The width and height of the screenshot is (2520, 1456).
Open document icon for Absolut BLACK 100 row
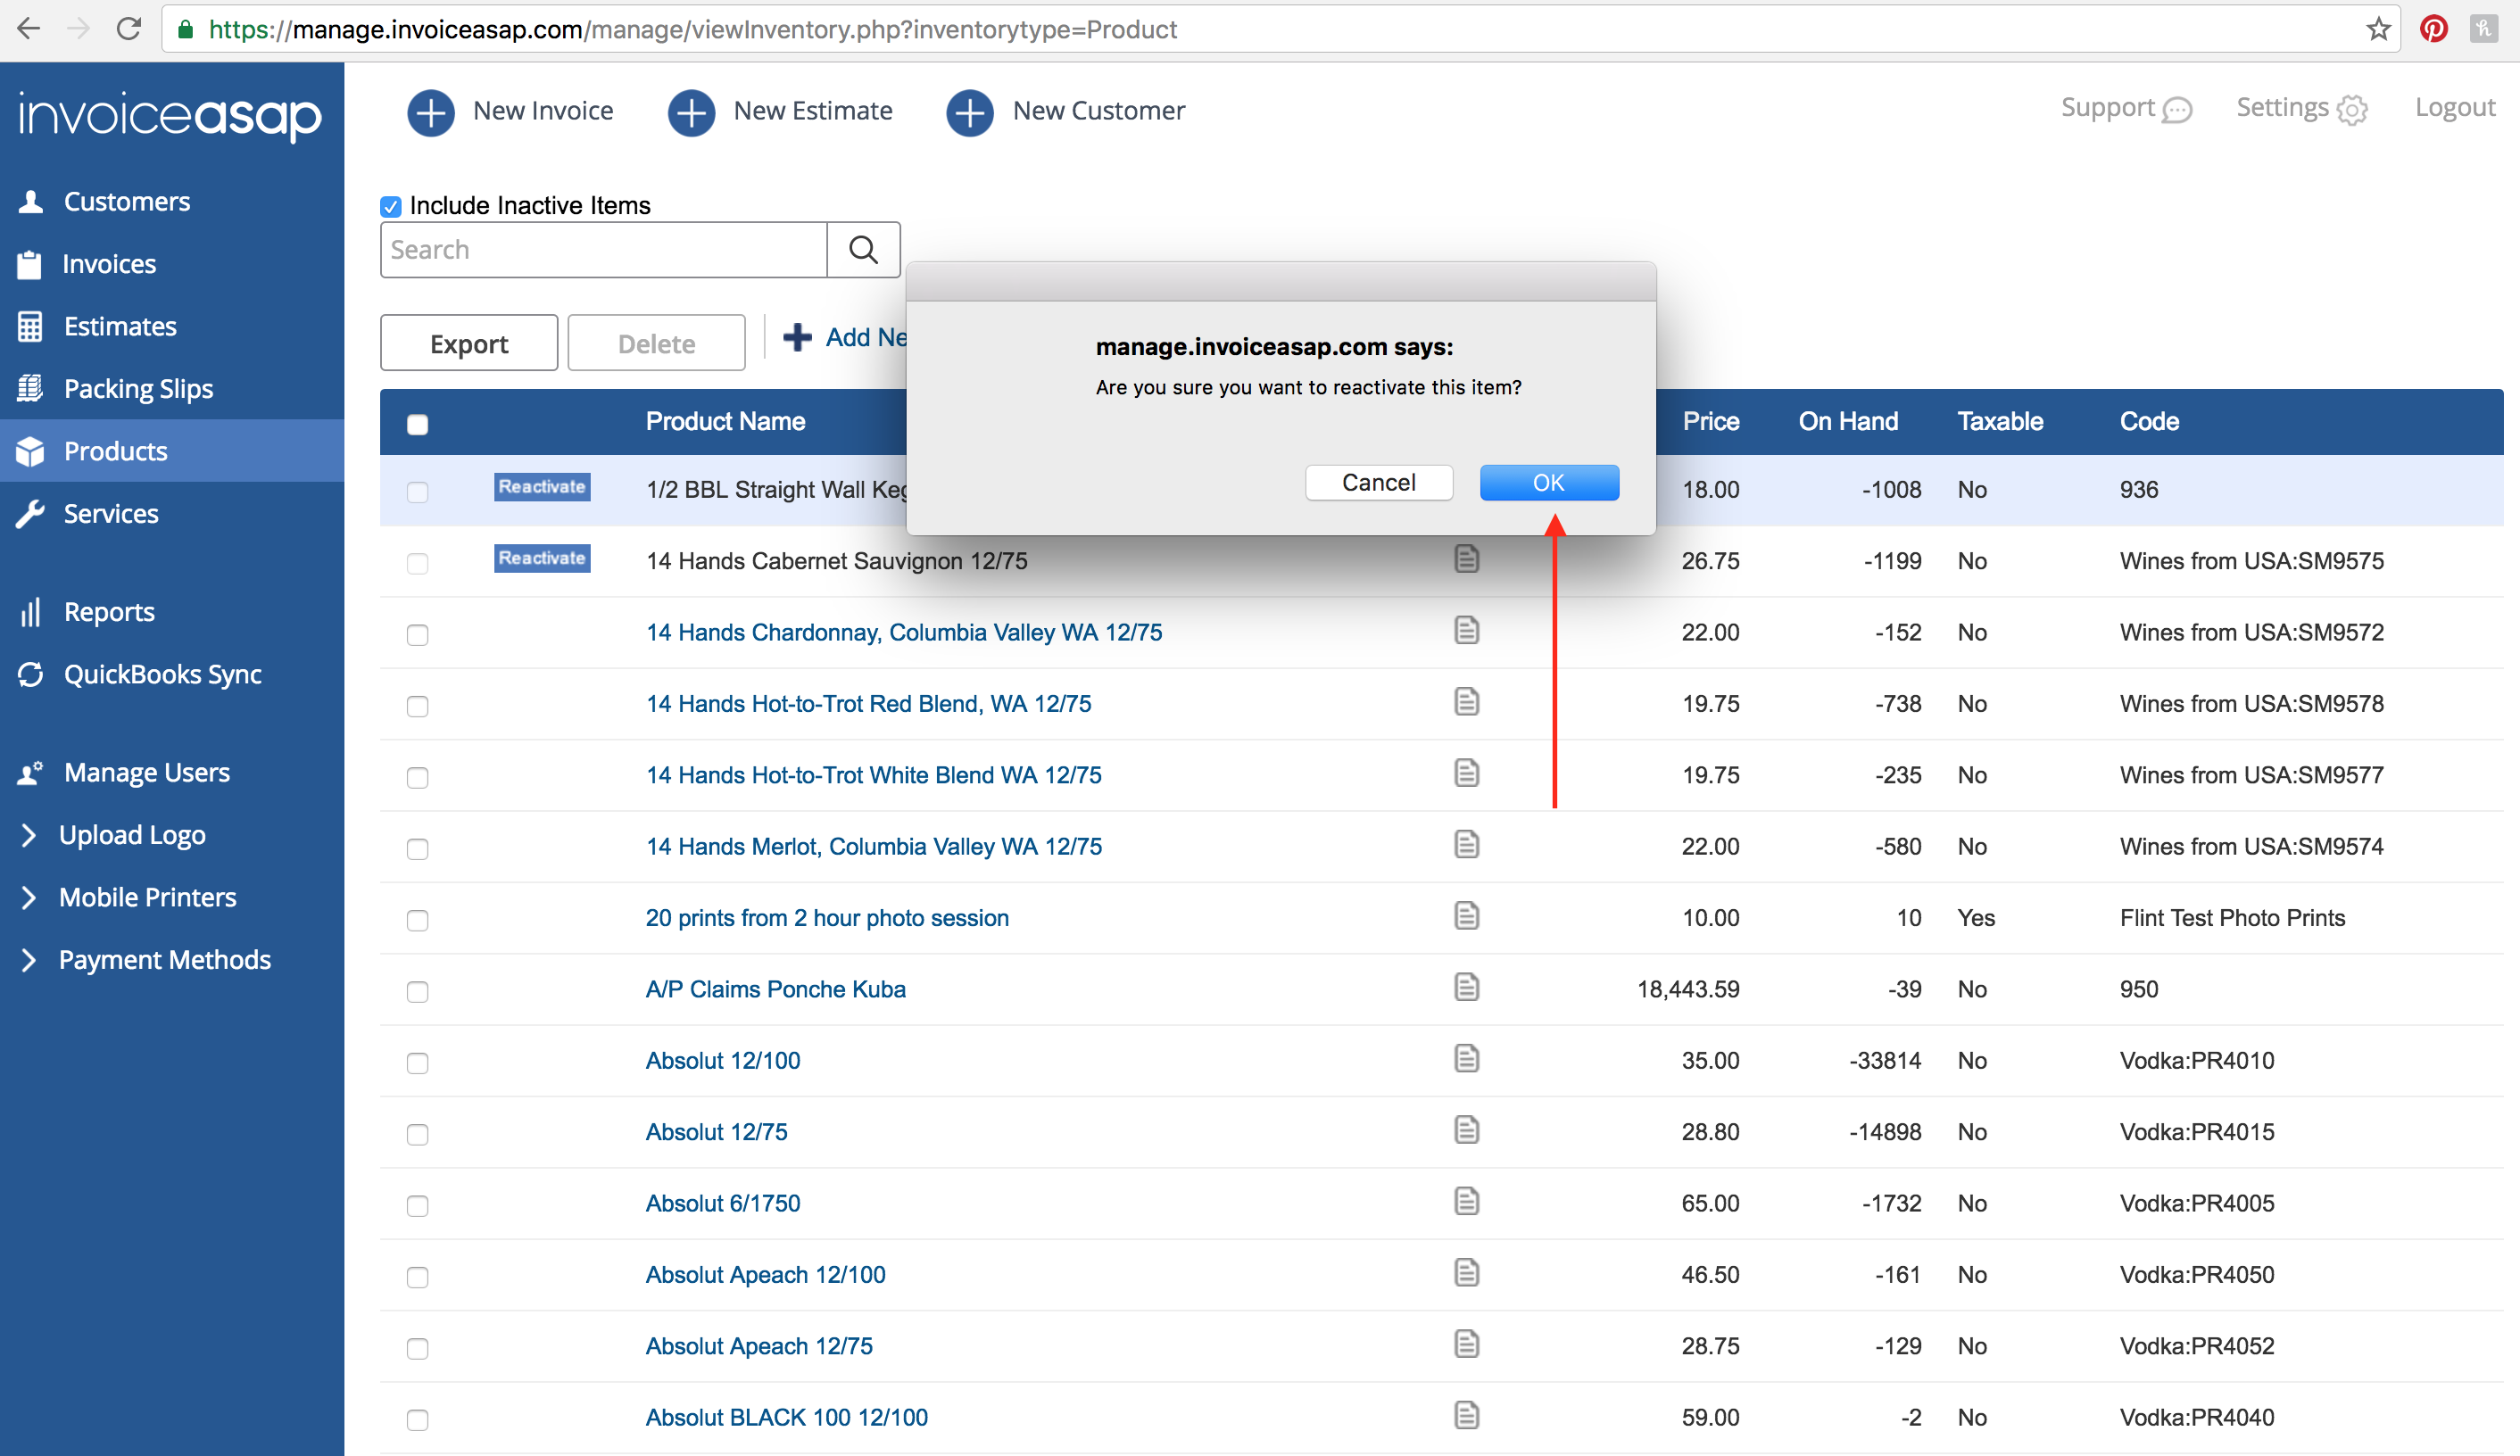click(x=1466, y=1415)
